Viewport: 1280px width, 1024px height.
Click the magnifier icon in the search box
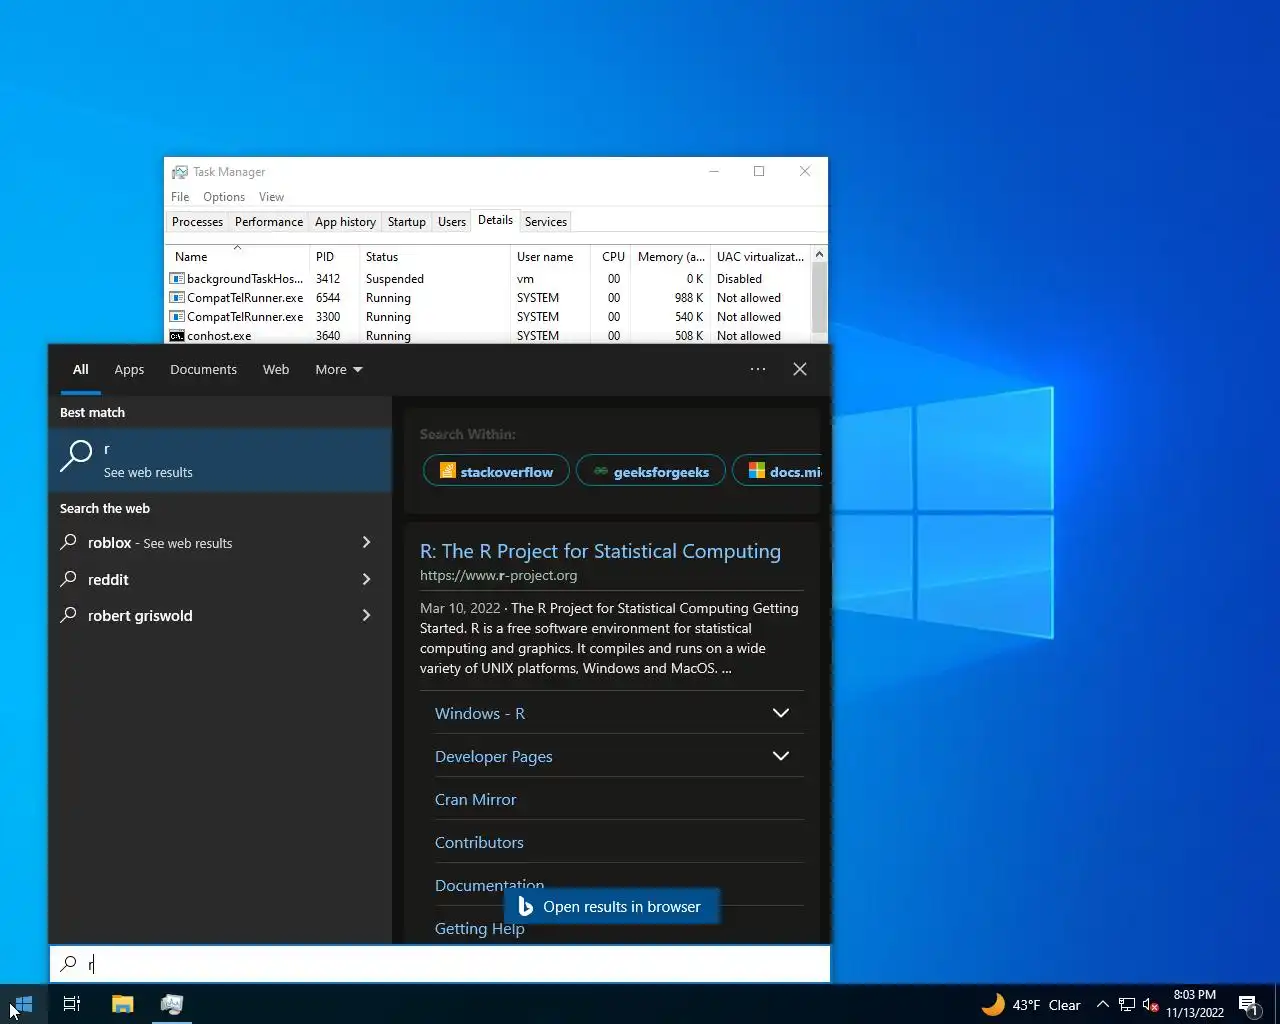tap(68, 964)
